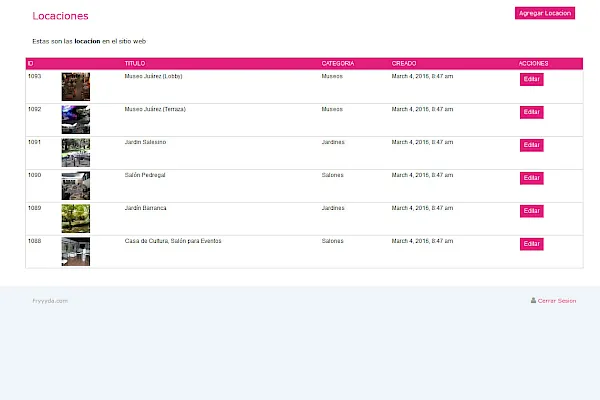Click created date in Museo Juárez (Lobby) row

pos(422,76)
